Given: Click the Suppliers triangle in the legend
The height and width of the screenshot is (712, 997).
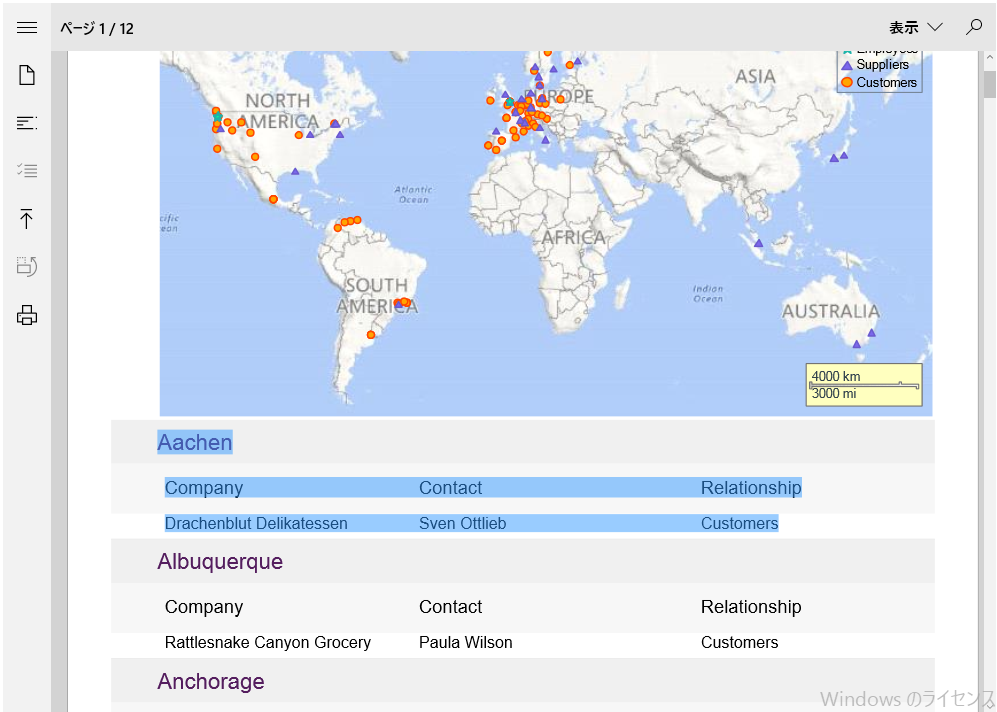Looking at the screenshot, I should 846,65.
